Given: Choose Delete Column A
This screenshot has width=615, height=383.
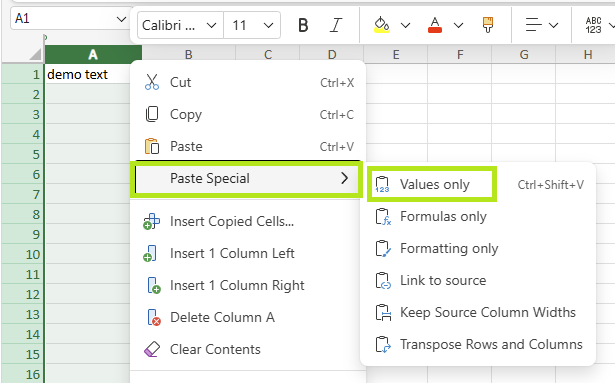Looking at the screenshot, I should pyautogui.click(x=248, y=317).
